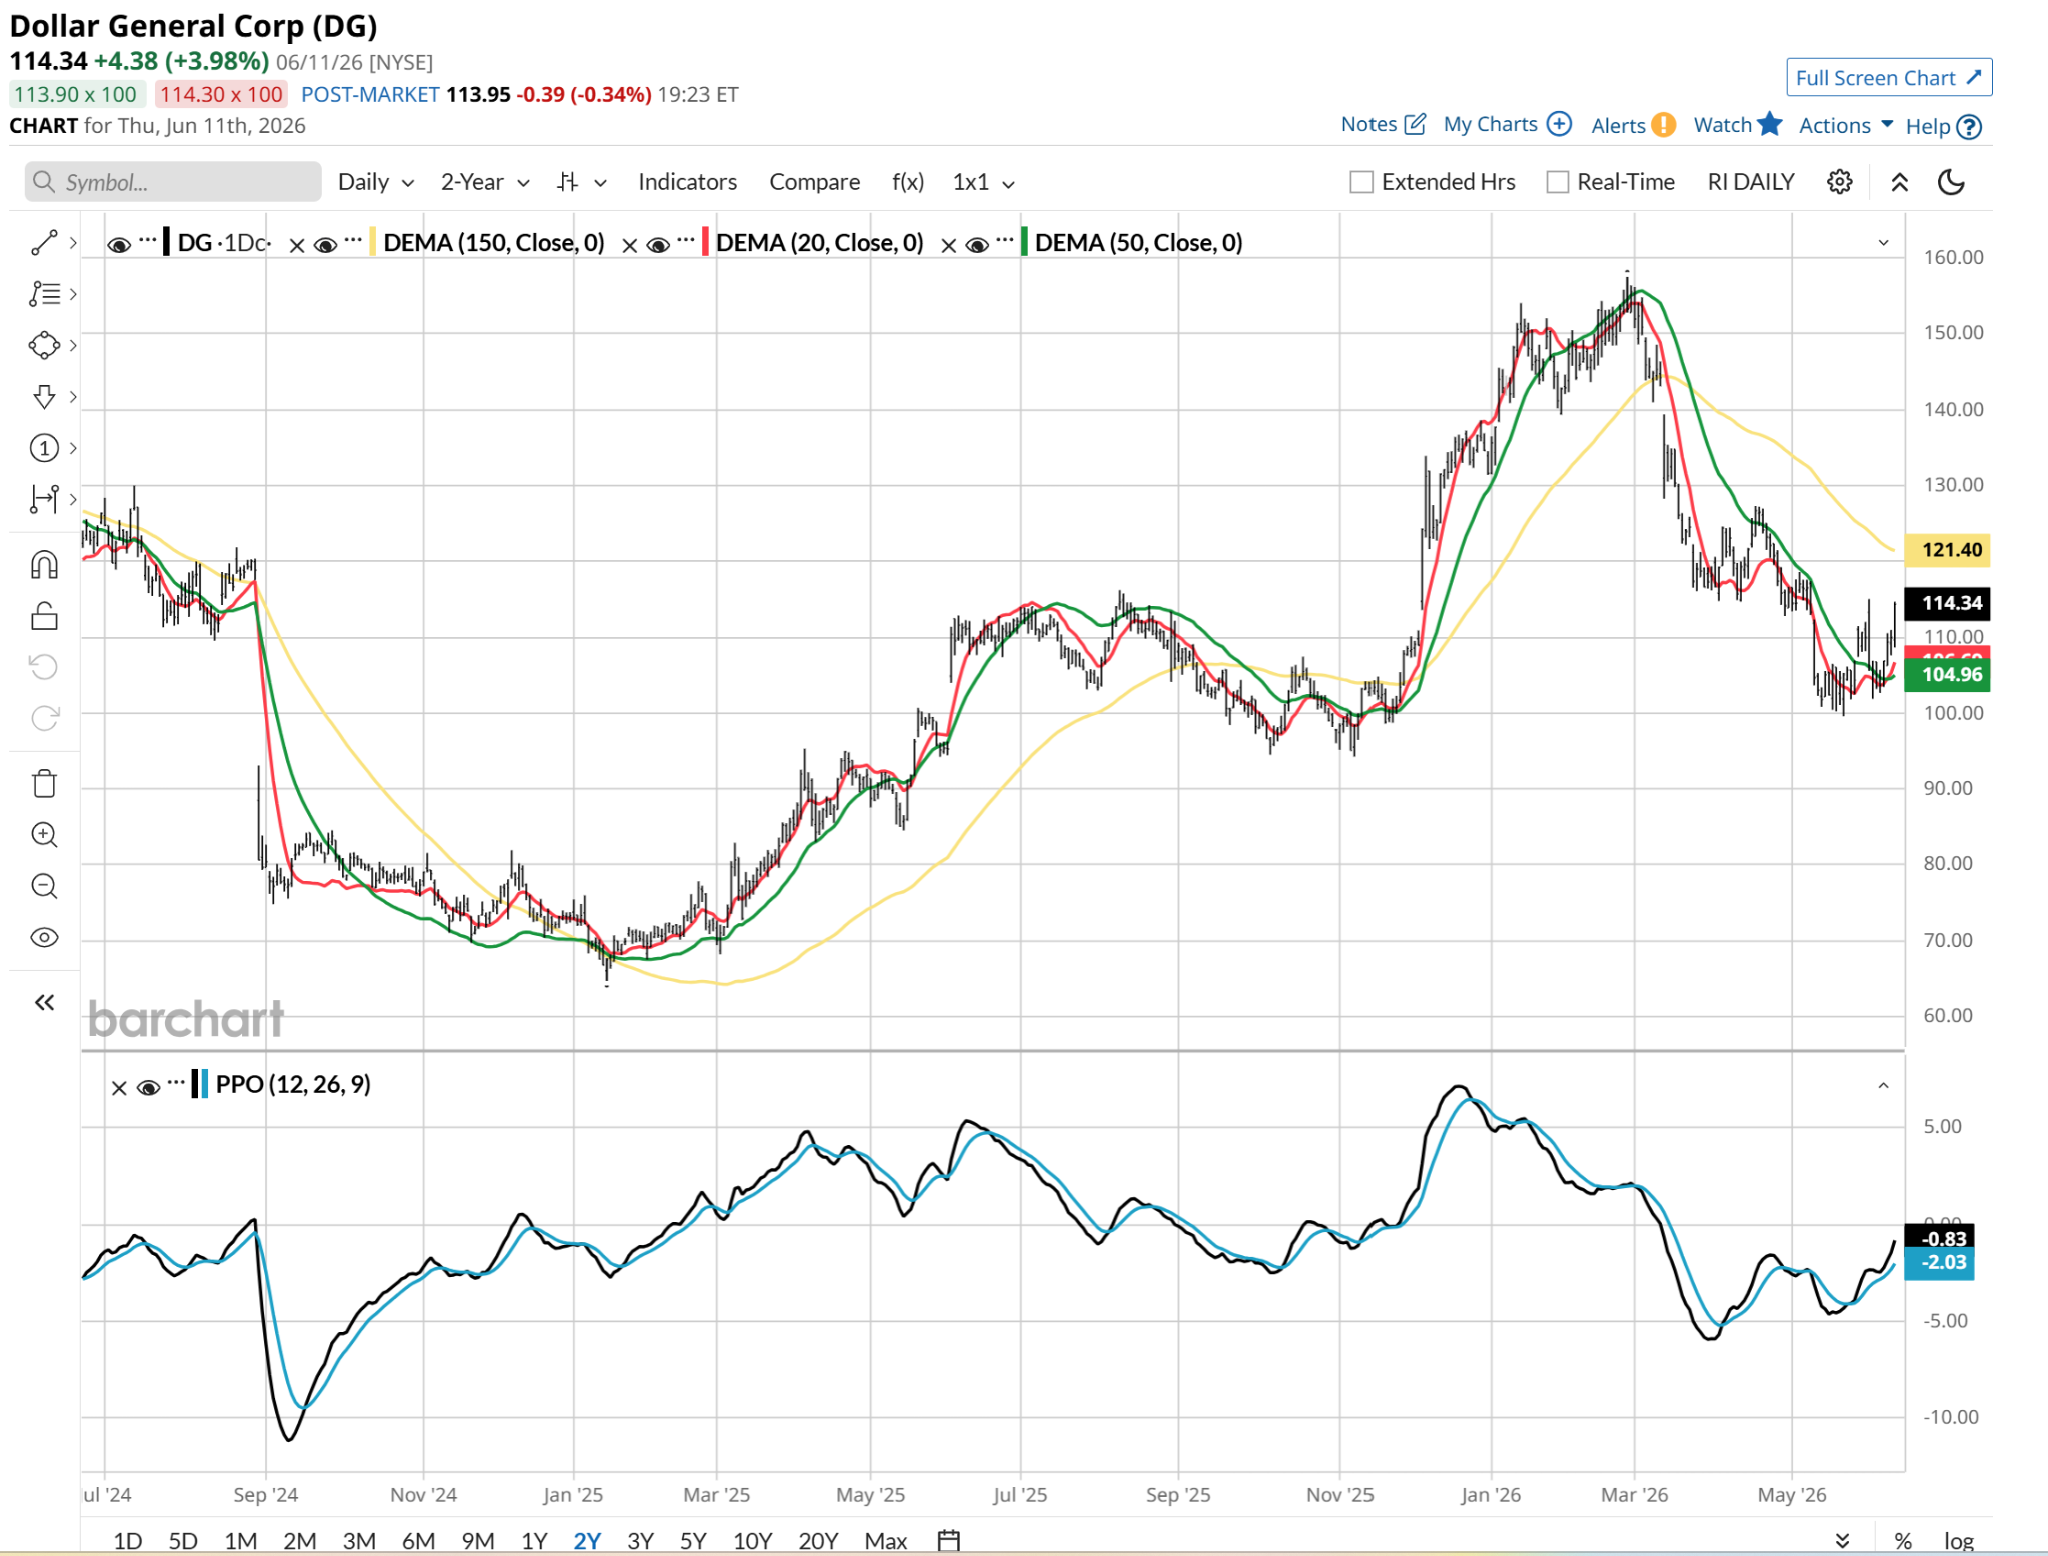Click the red DEMA 20 color swatch
The width and height of the screenshot is (2048, 1556).
[706, 243]
